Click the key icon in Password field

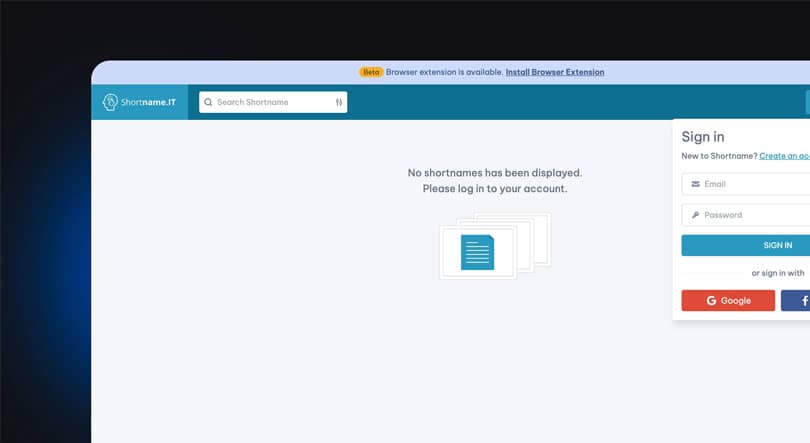click(x=695, y=215)
